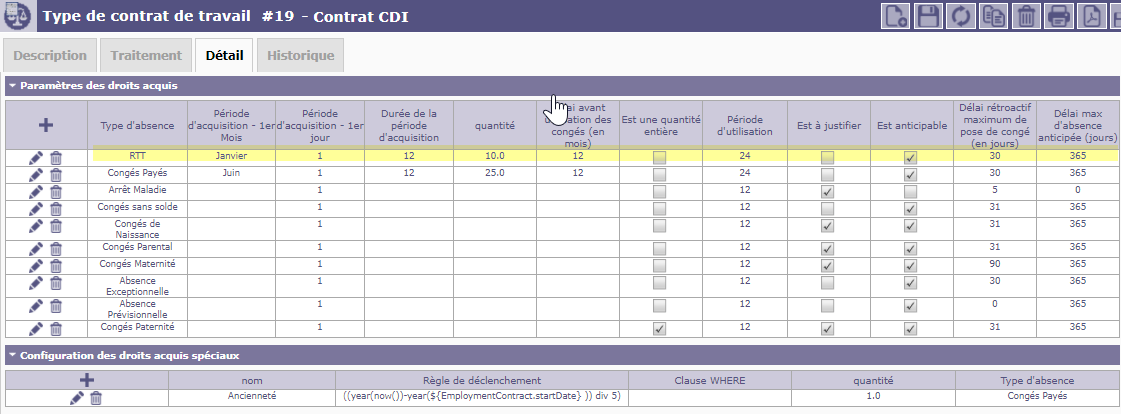1121x414 pixels.
Task: Click the 'quantité' column header in parameters table
Action: point(495,125)
